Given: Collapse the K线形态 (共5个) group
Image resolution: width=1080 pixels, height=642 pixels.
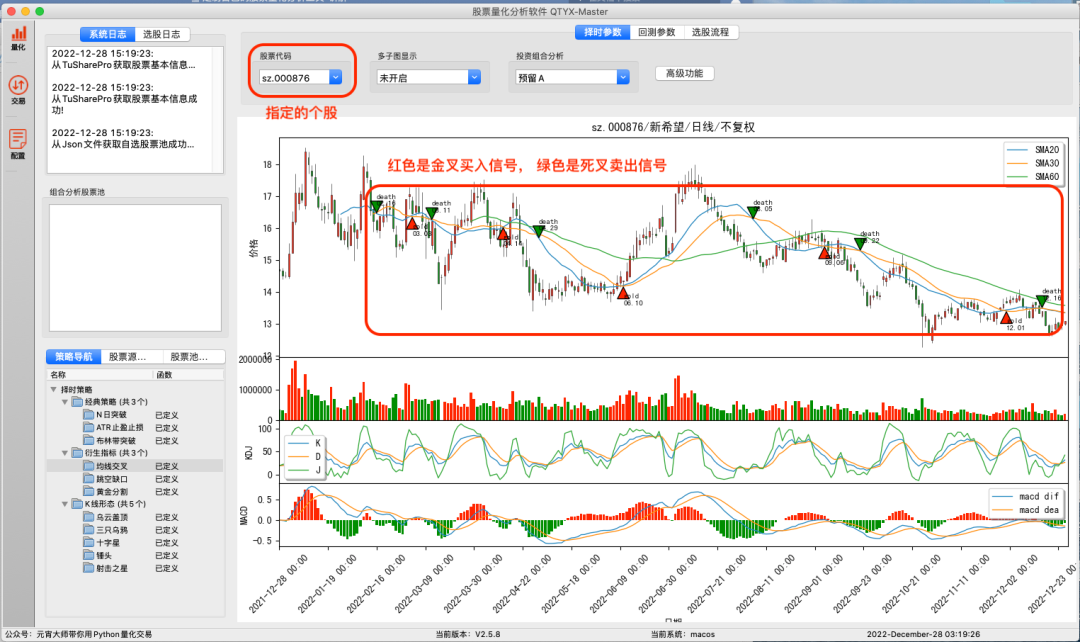Looking at the screenshot, I should (x=65, y=504).
